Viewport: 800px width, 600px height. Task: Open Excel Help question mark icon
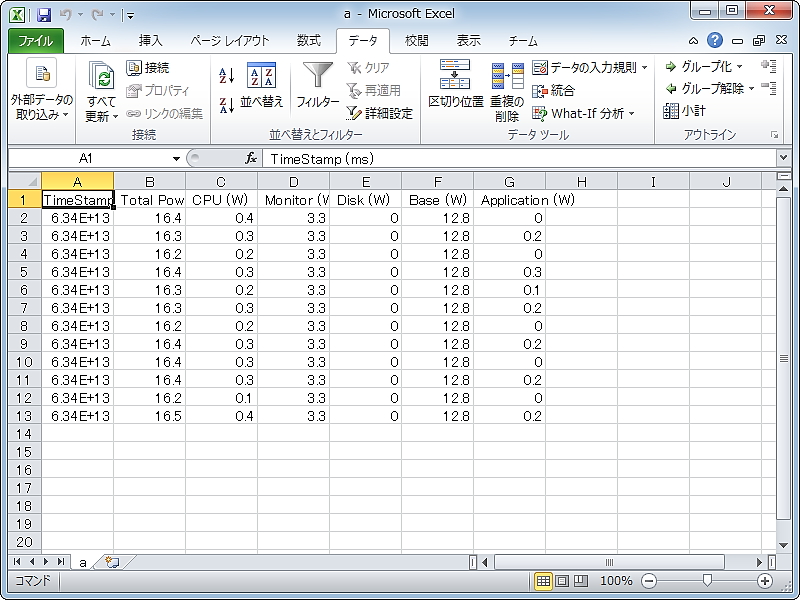click(x=715, y=40)
